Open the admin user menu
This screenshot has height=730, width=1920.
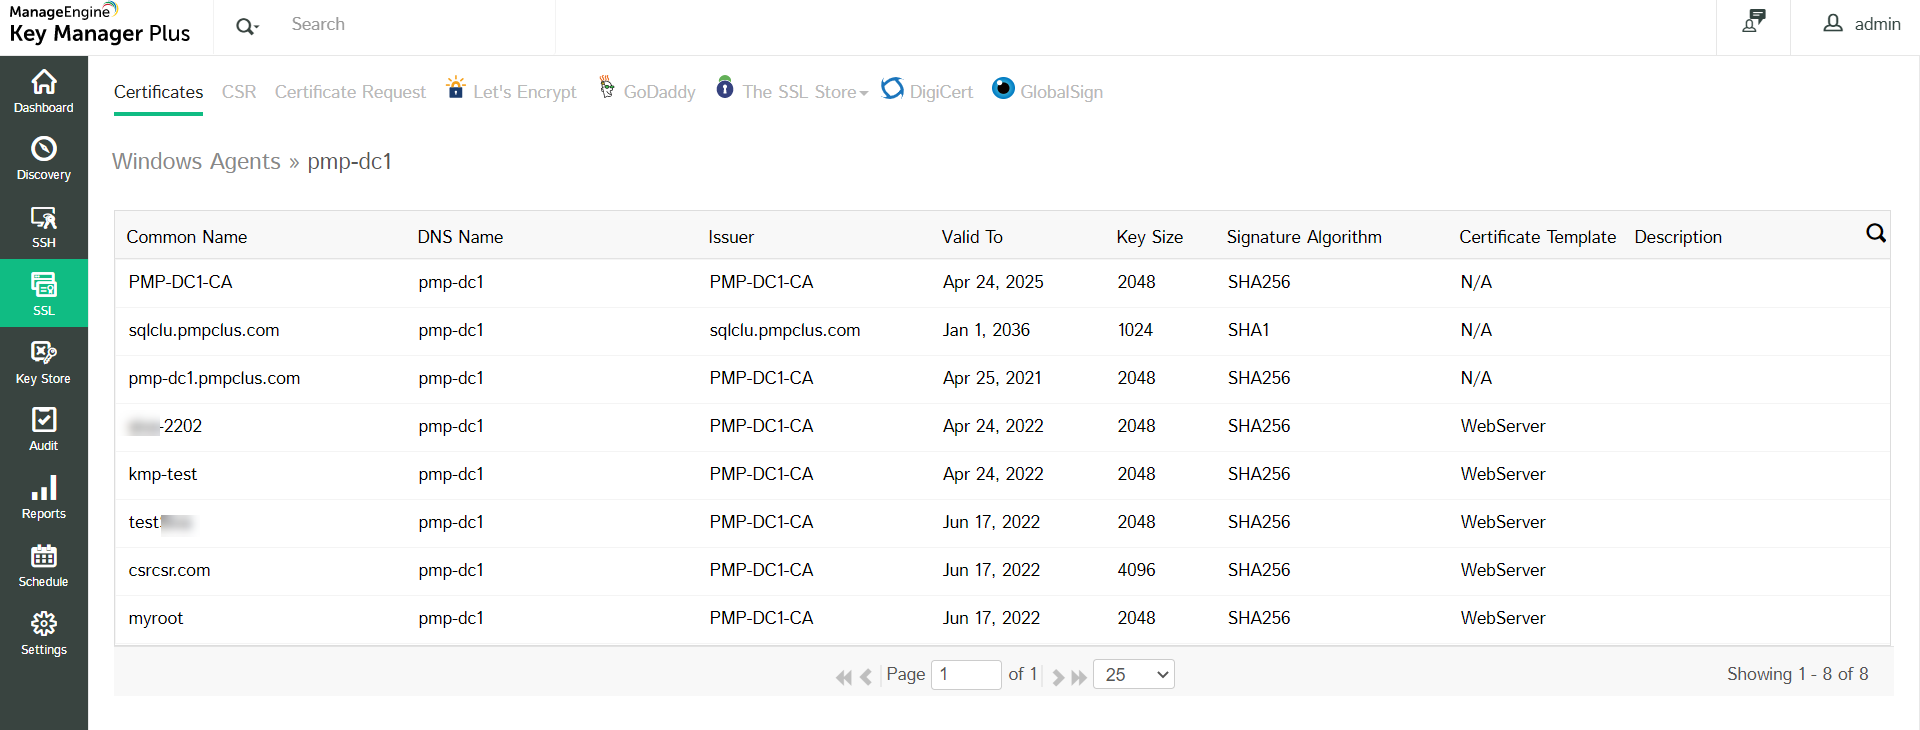coord(1862,24)
